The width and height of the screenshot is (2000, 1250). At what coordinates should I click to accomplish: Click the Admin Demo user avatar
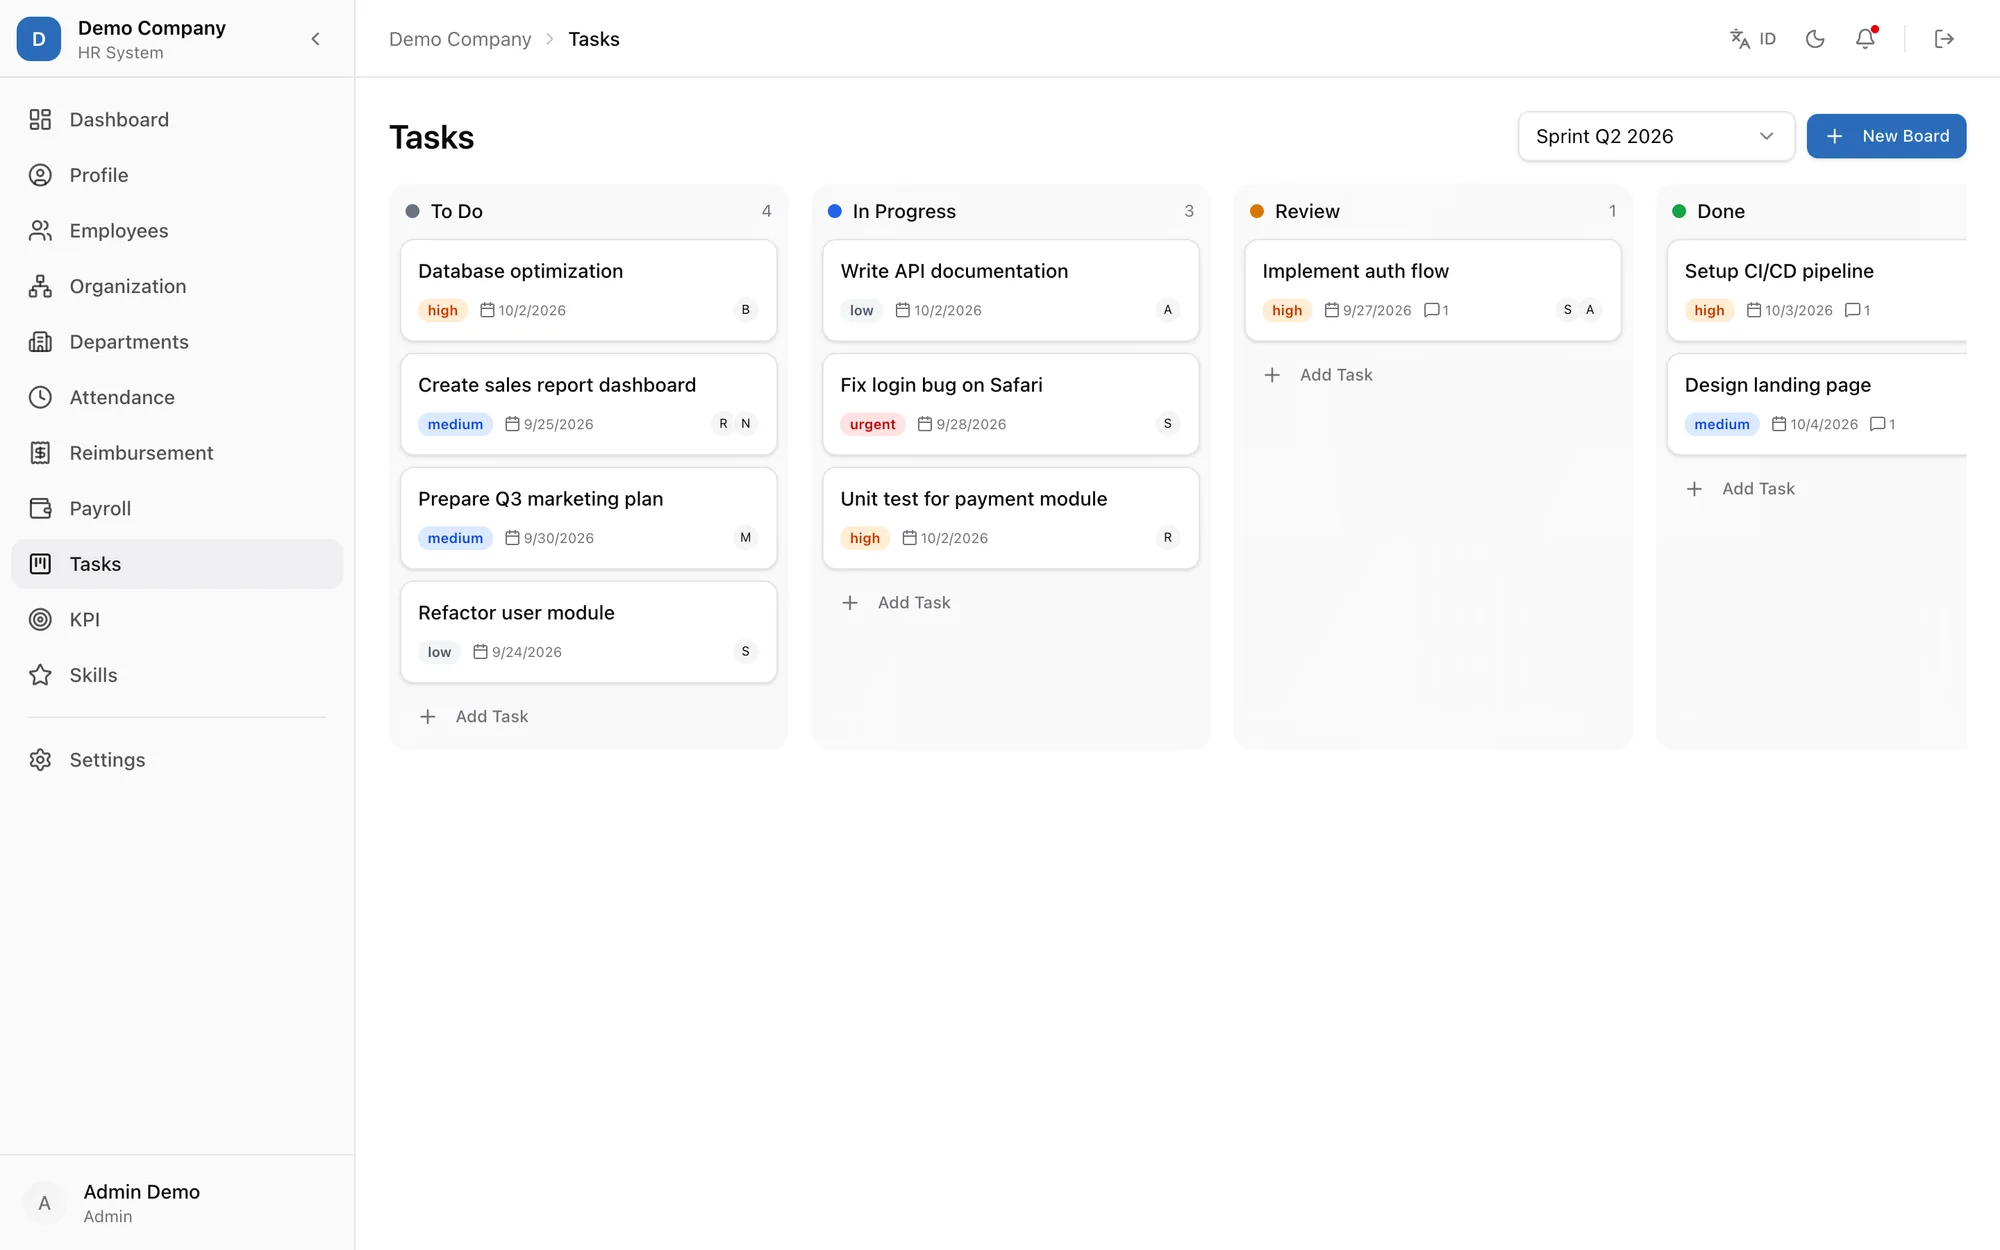point(44,1203)
